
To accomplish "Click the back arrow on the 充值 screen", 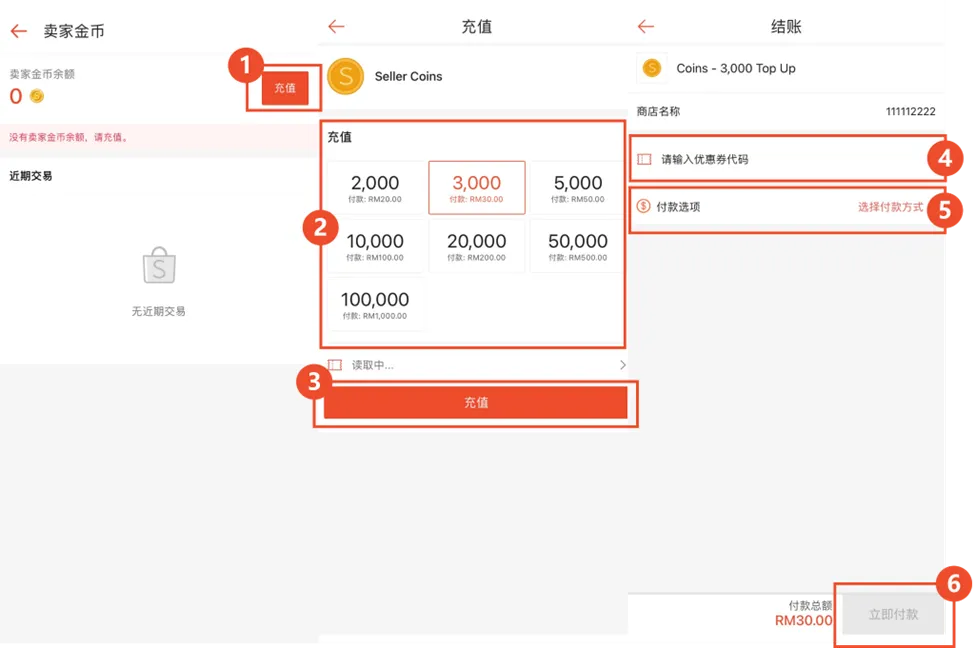I will click(334, 26).
